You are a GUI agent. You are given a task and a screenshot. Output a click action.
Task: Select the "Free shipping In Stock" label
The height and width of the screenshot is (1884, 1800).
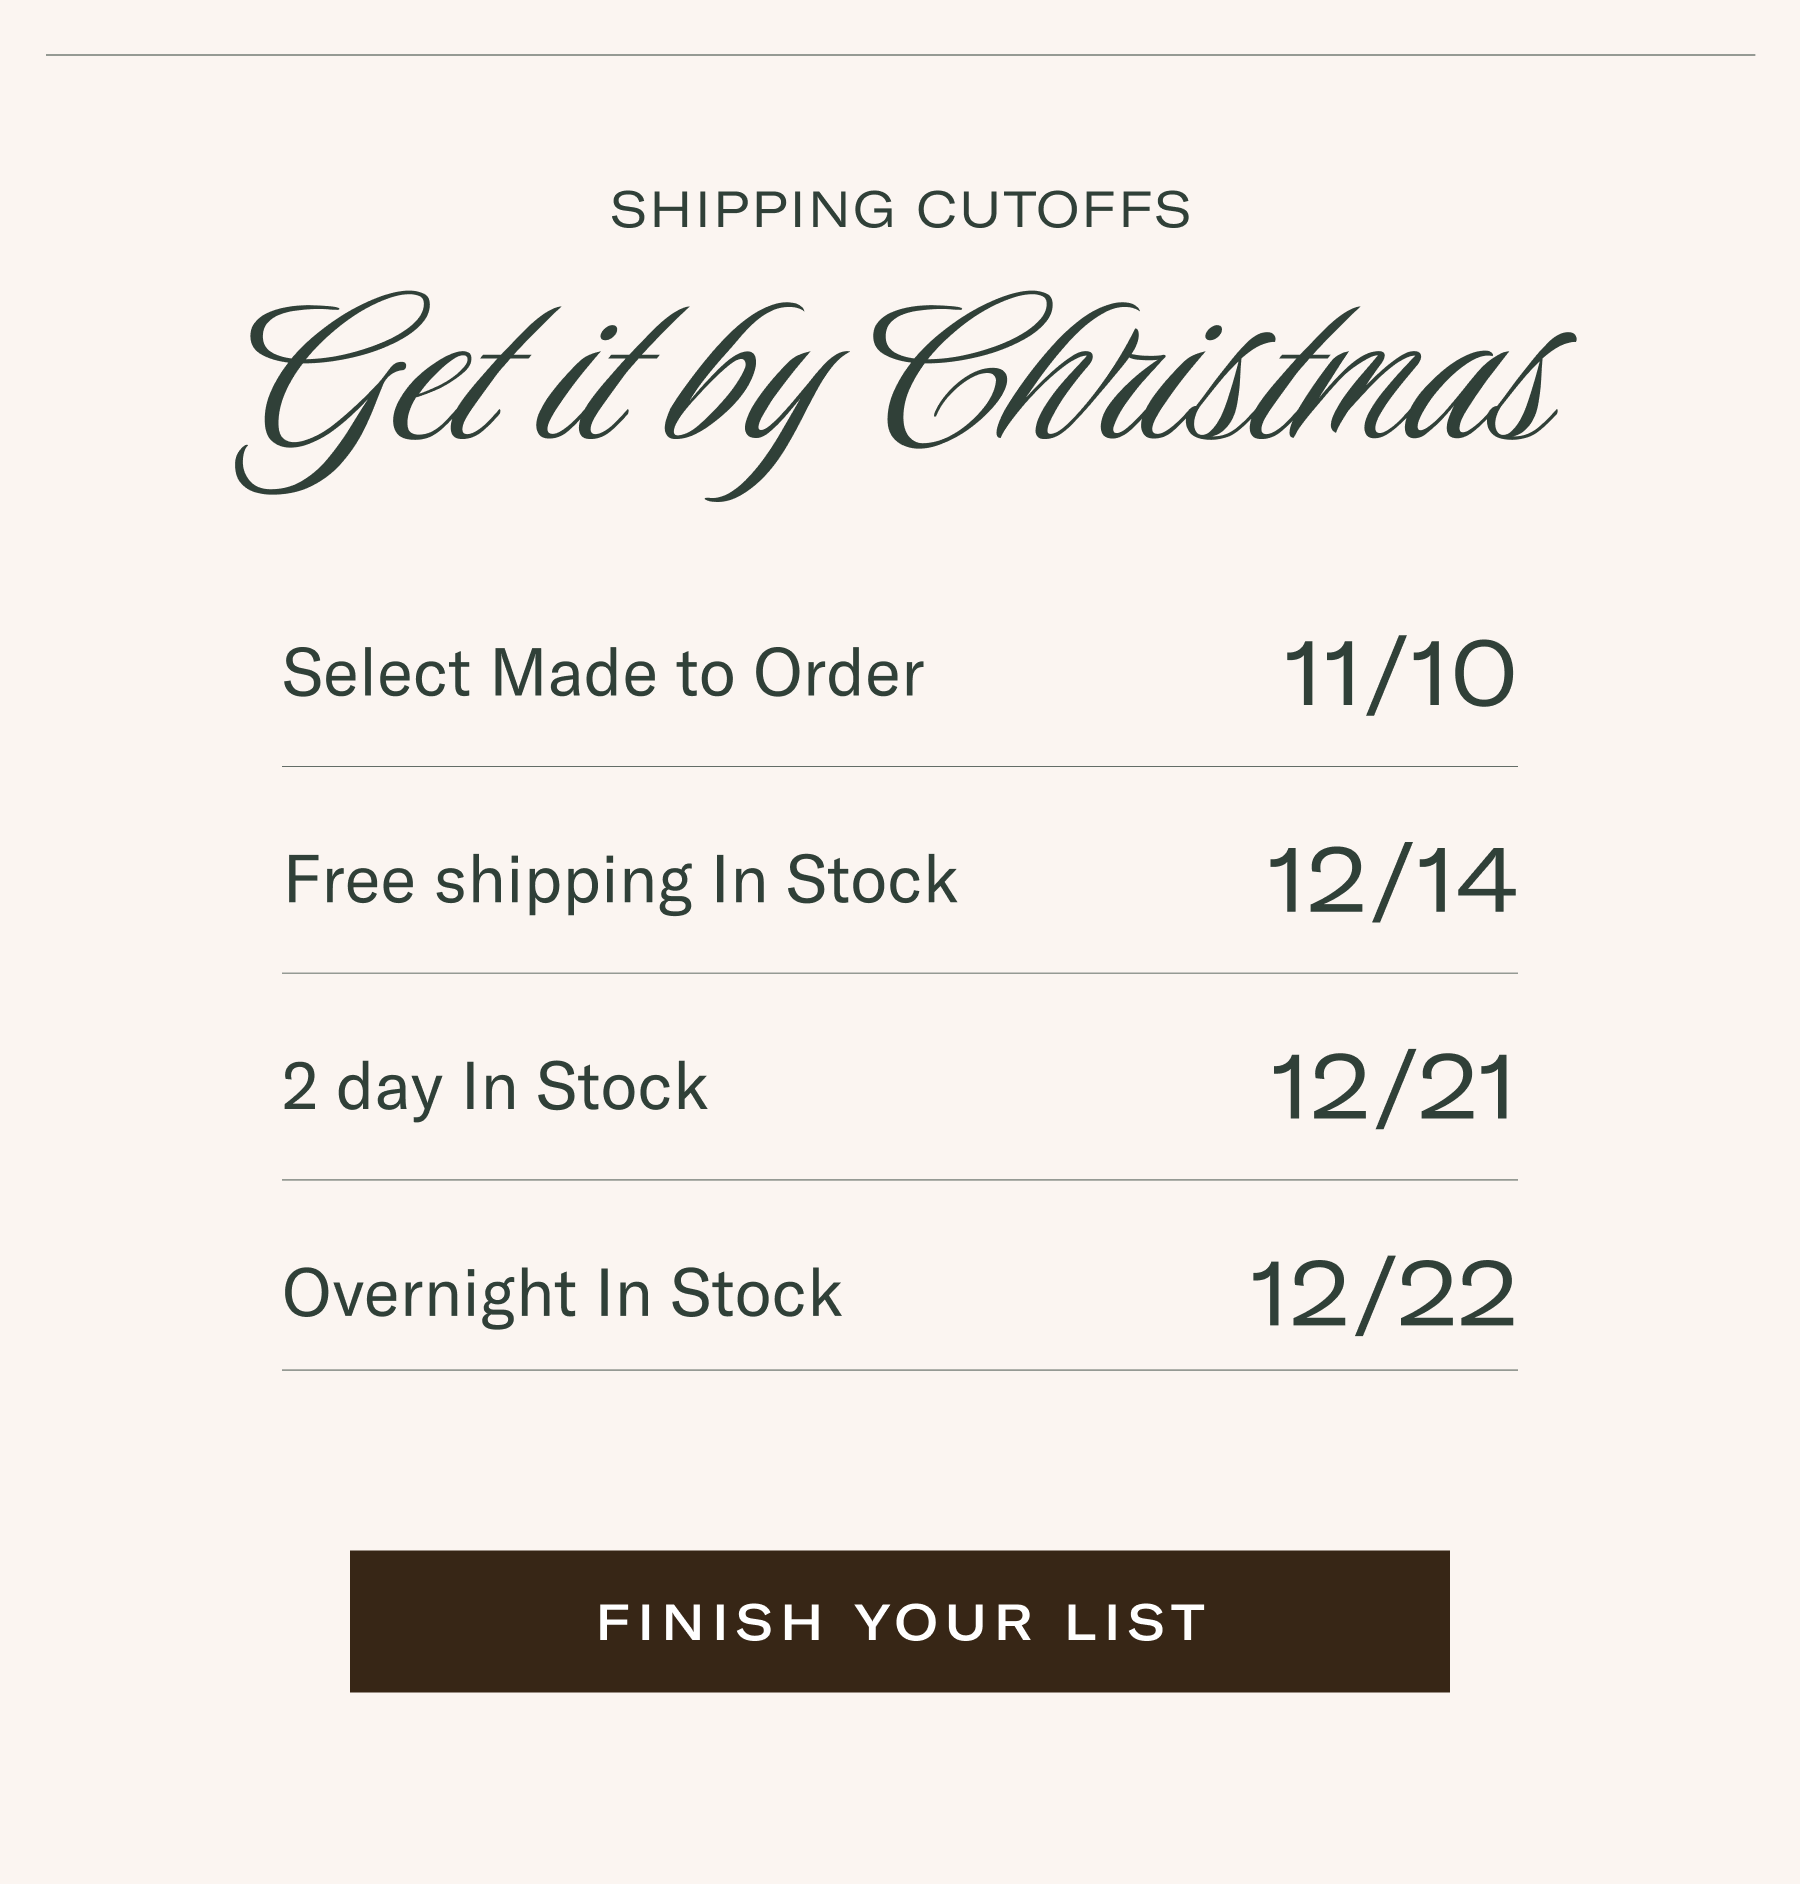(x=620, y=880)
